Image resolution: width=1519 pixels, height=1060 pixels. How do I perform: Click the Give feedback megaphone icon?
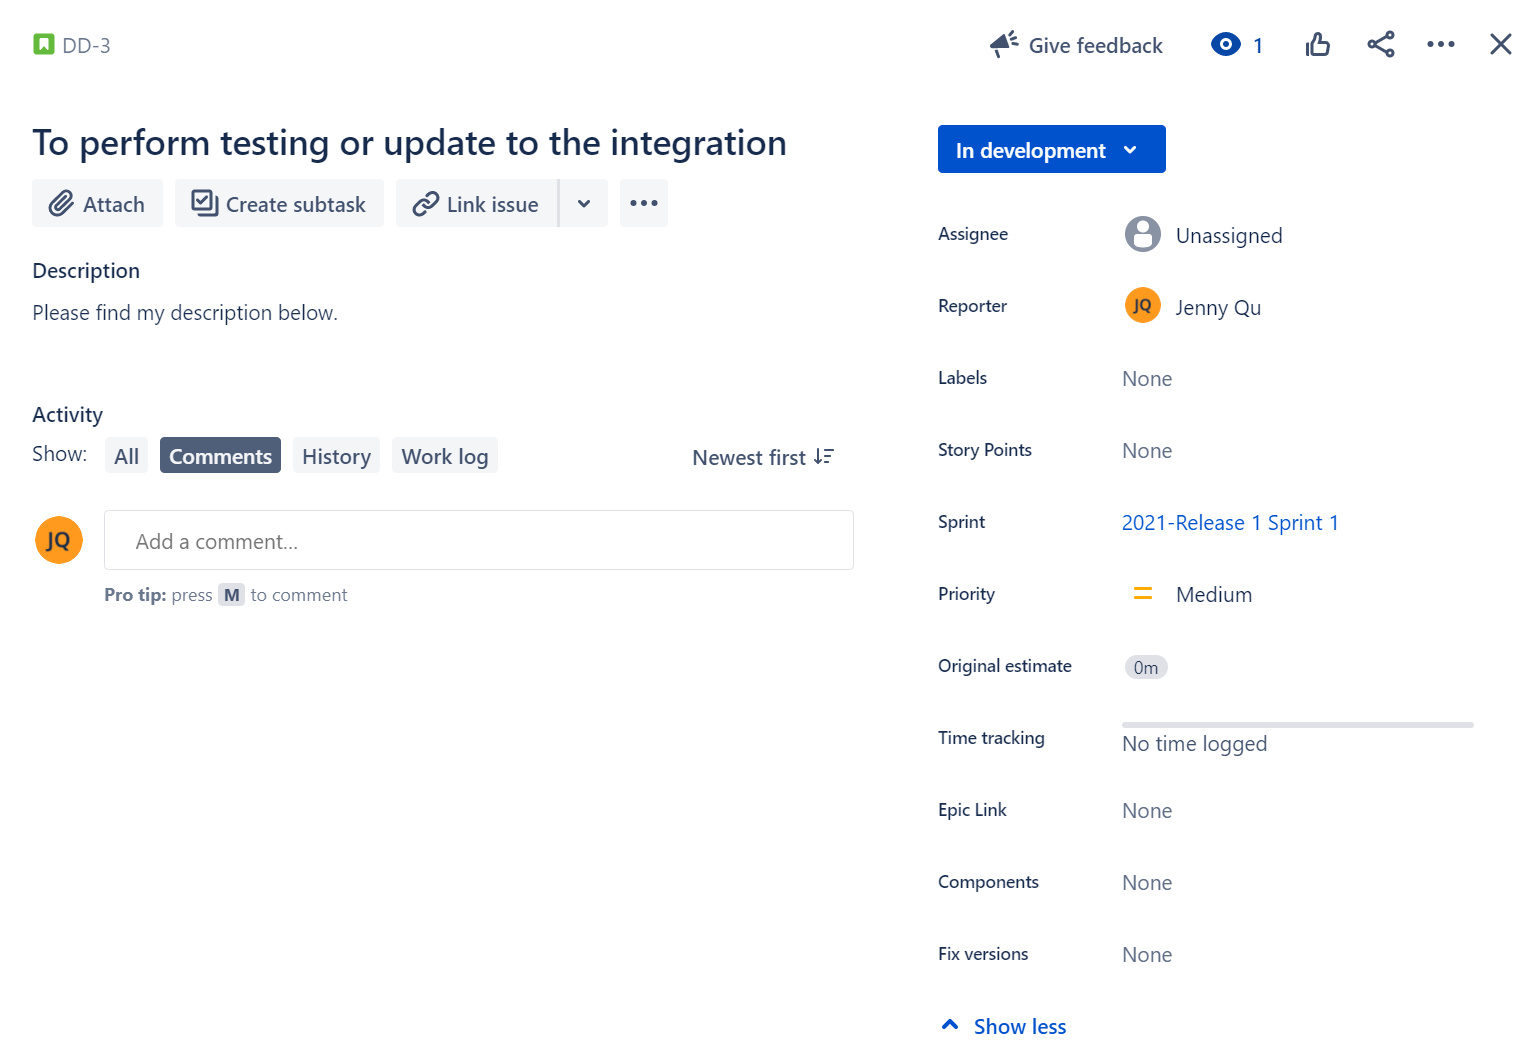click(1003, 44)
